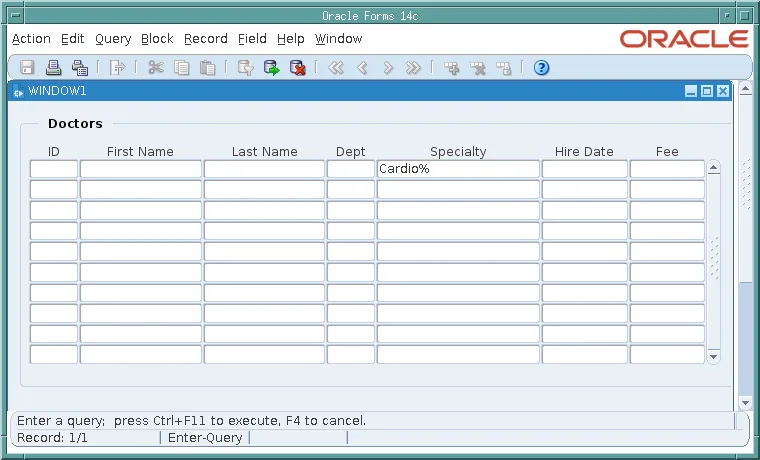The image size is (760, 460).
Task: Click the Delete Record icon
Action: click(478, 67)
